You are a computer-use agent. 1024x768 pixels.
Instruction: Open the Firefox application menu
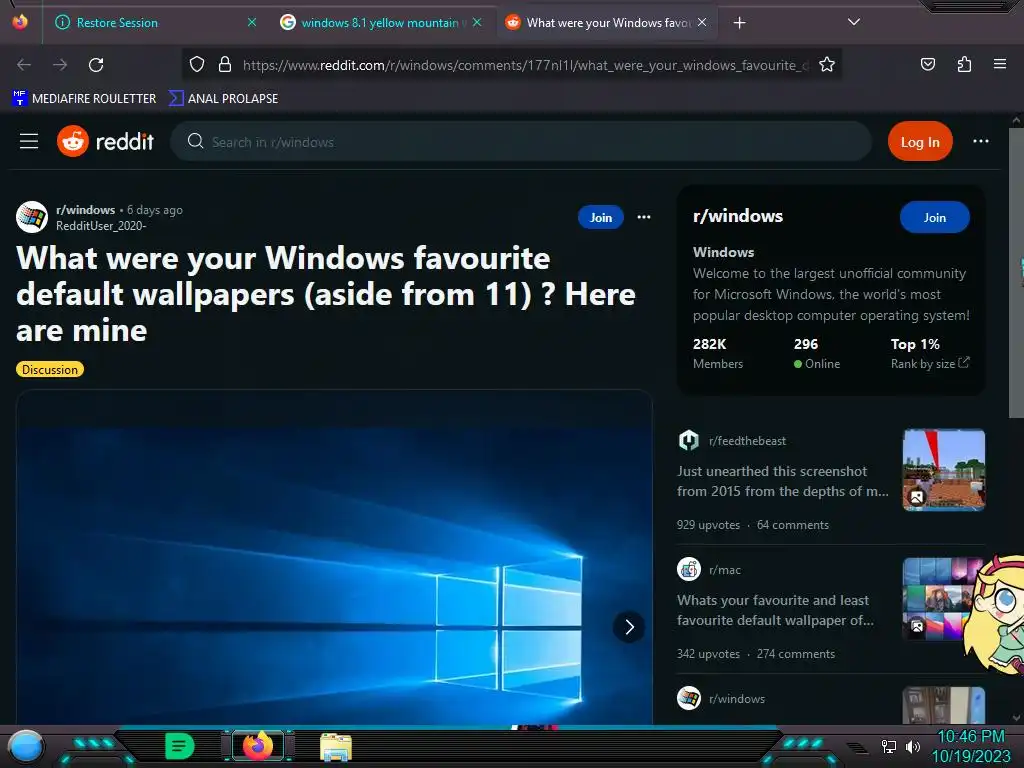999,64
